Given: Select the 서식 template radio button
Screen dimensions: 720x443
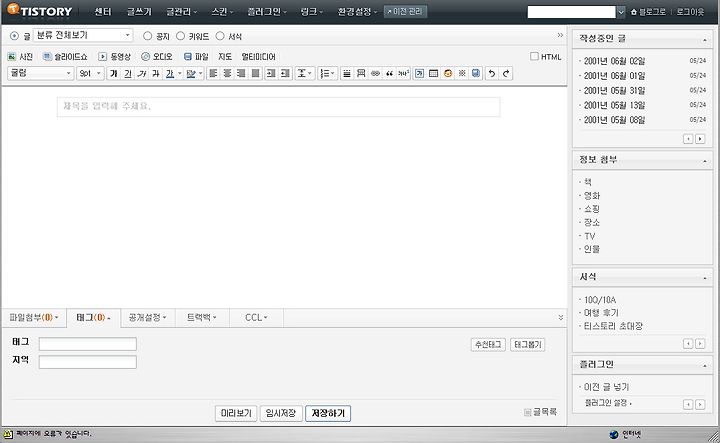Looking at the screenshot, I should [x=220, y=36].
